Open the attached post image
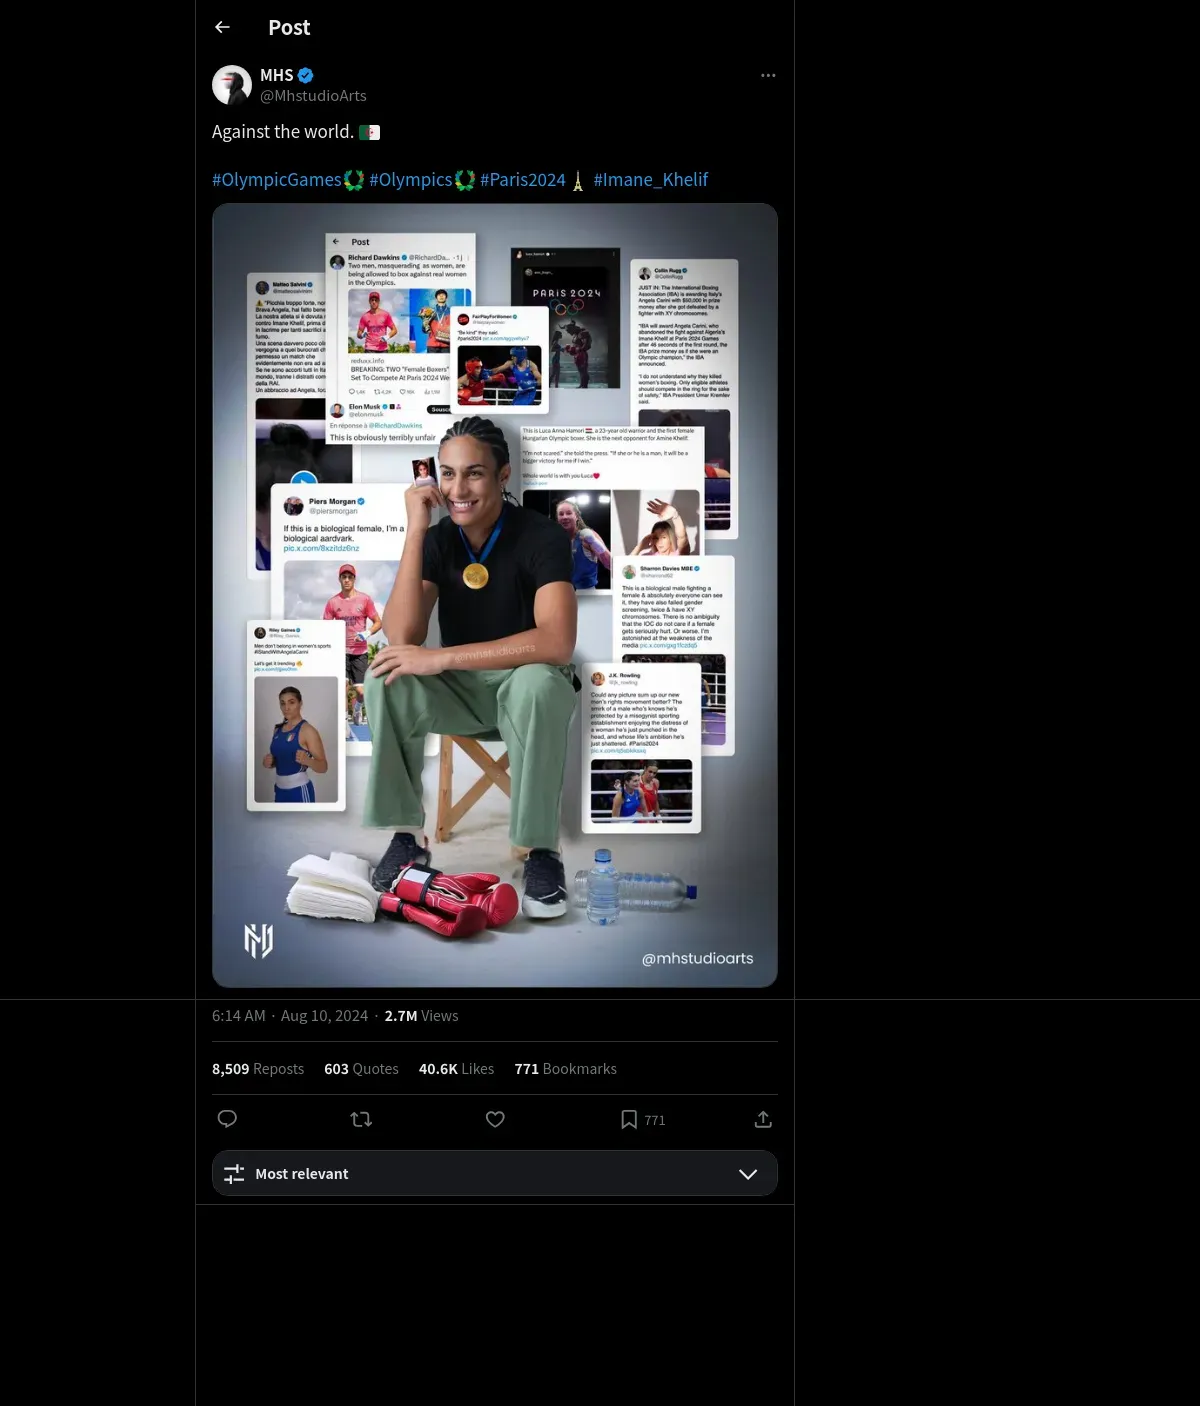Image resolution: width=1200 pixels, height=1406 pixels. (x=495, y=595)
